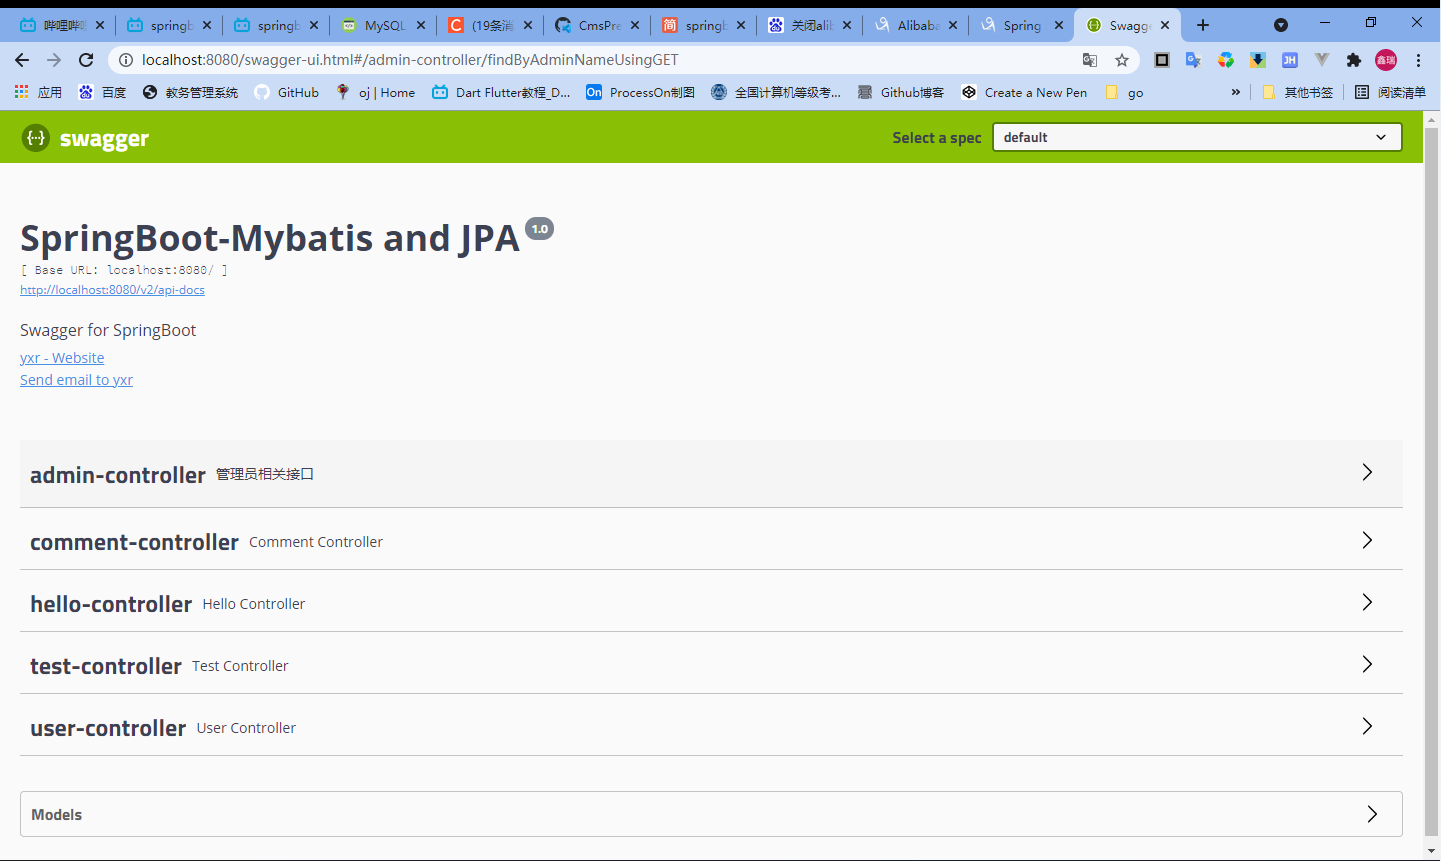
Task: Expand admin-controller with its chevron
Action: click(1367, 472)
